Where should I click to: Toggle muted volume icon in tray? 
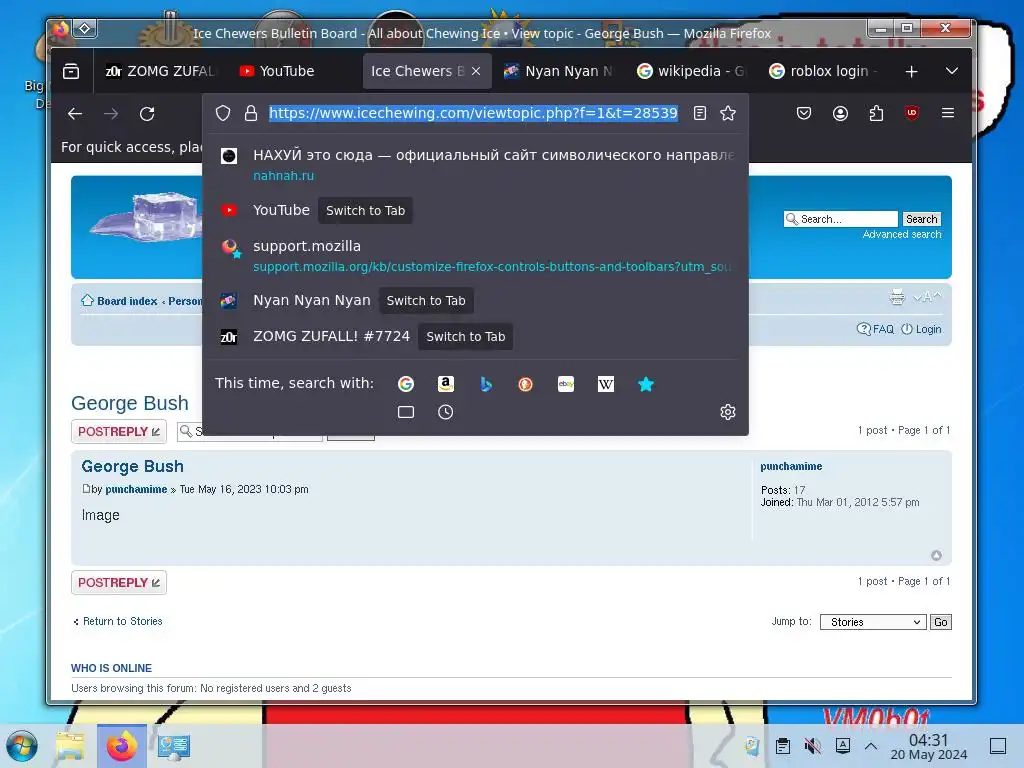(812, 746)
